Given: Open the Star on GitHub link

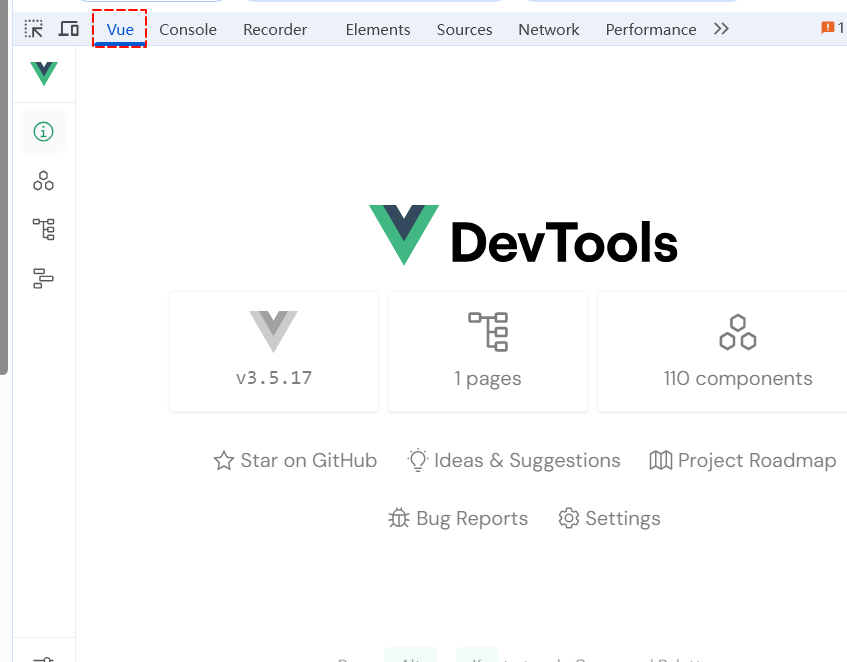Looking at the screenshot, I should coord(295,461).
